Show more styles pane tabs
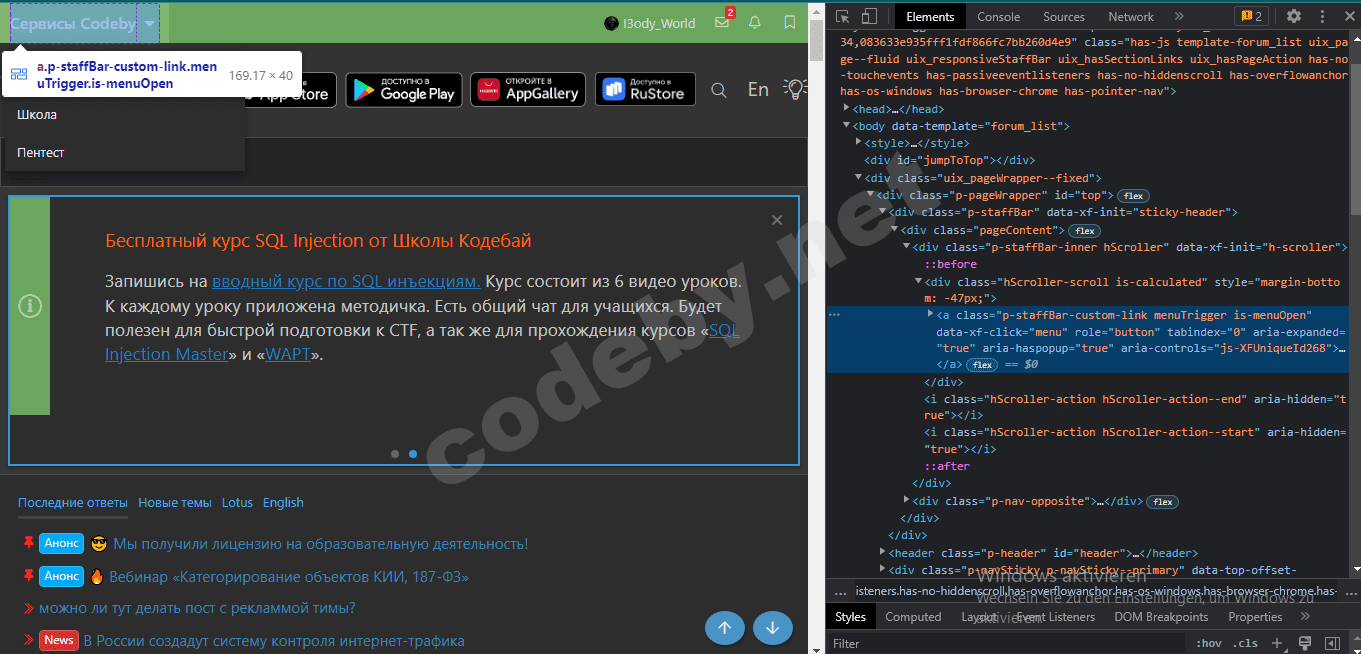This screenshot has width=1361, height=654. 1305,617
